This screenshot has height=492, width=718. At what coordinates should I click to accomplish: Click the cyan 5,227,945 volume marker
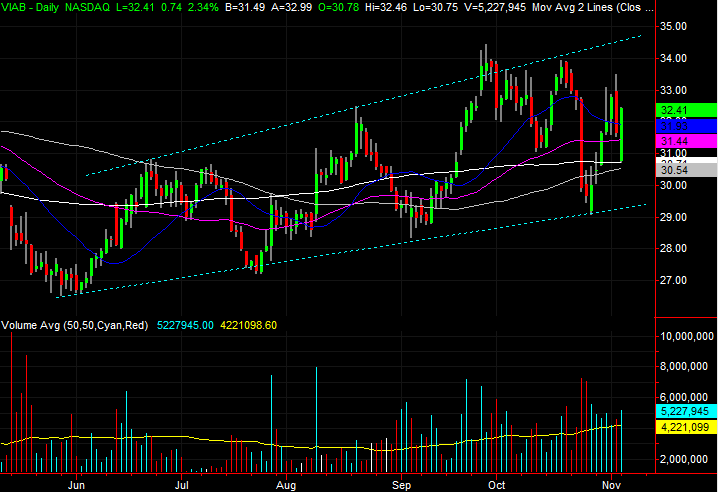point(686,411)
